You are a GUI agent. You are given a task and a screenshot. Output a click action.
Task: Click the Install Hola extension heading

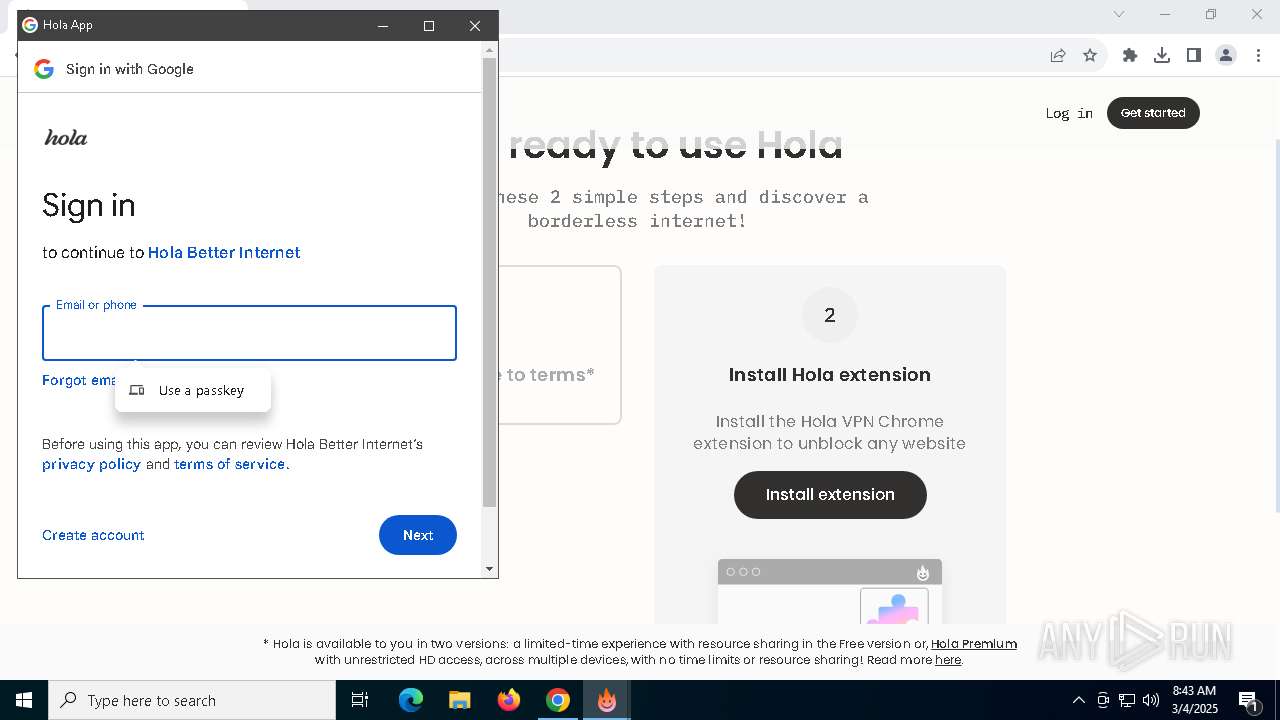(830, 375)
